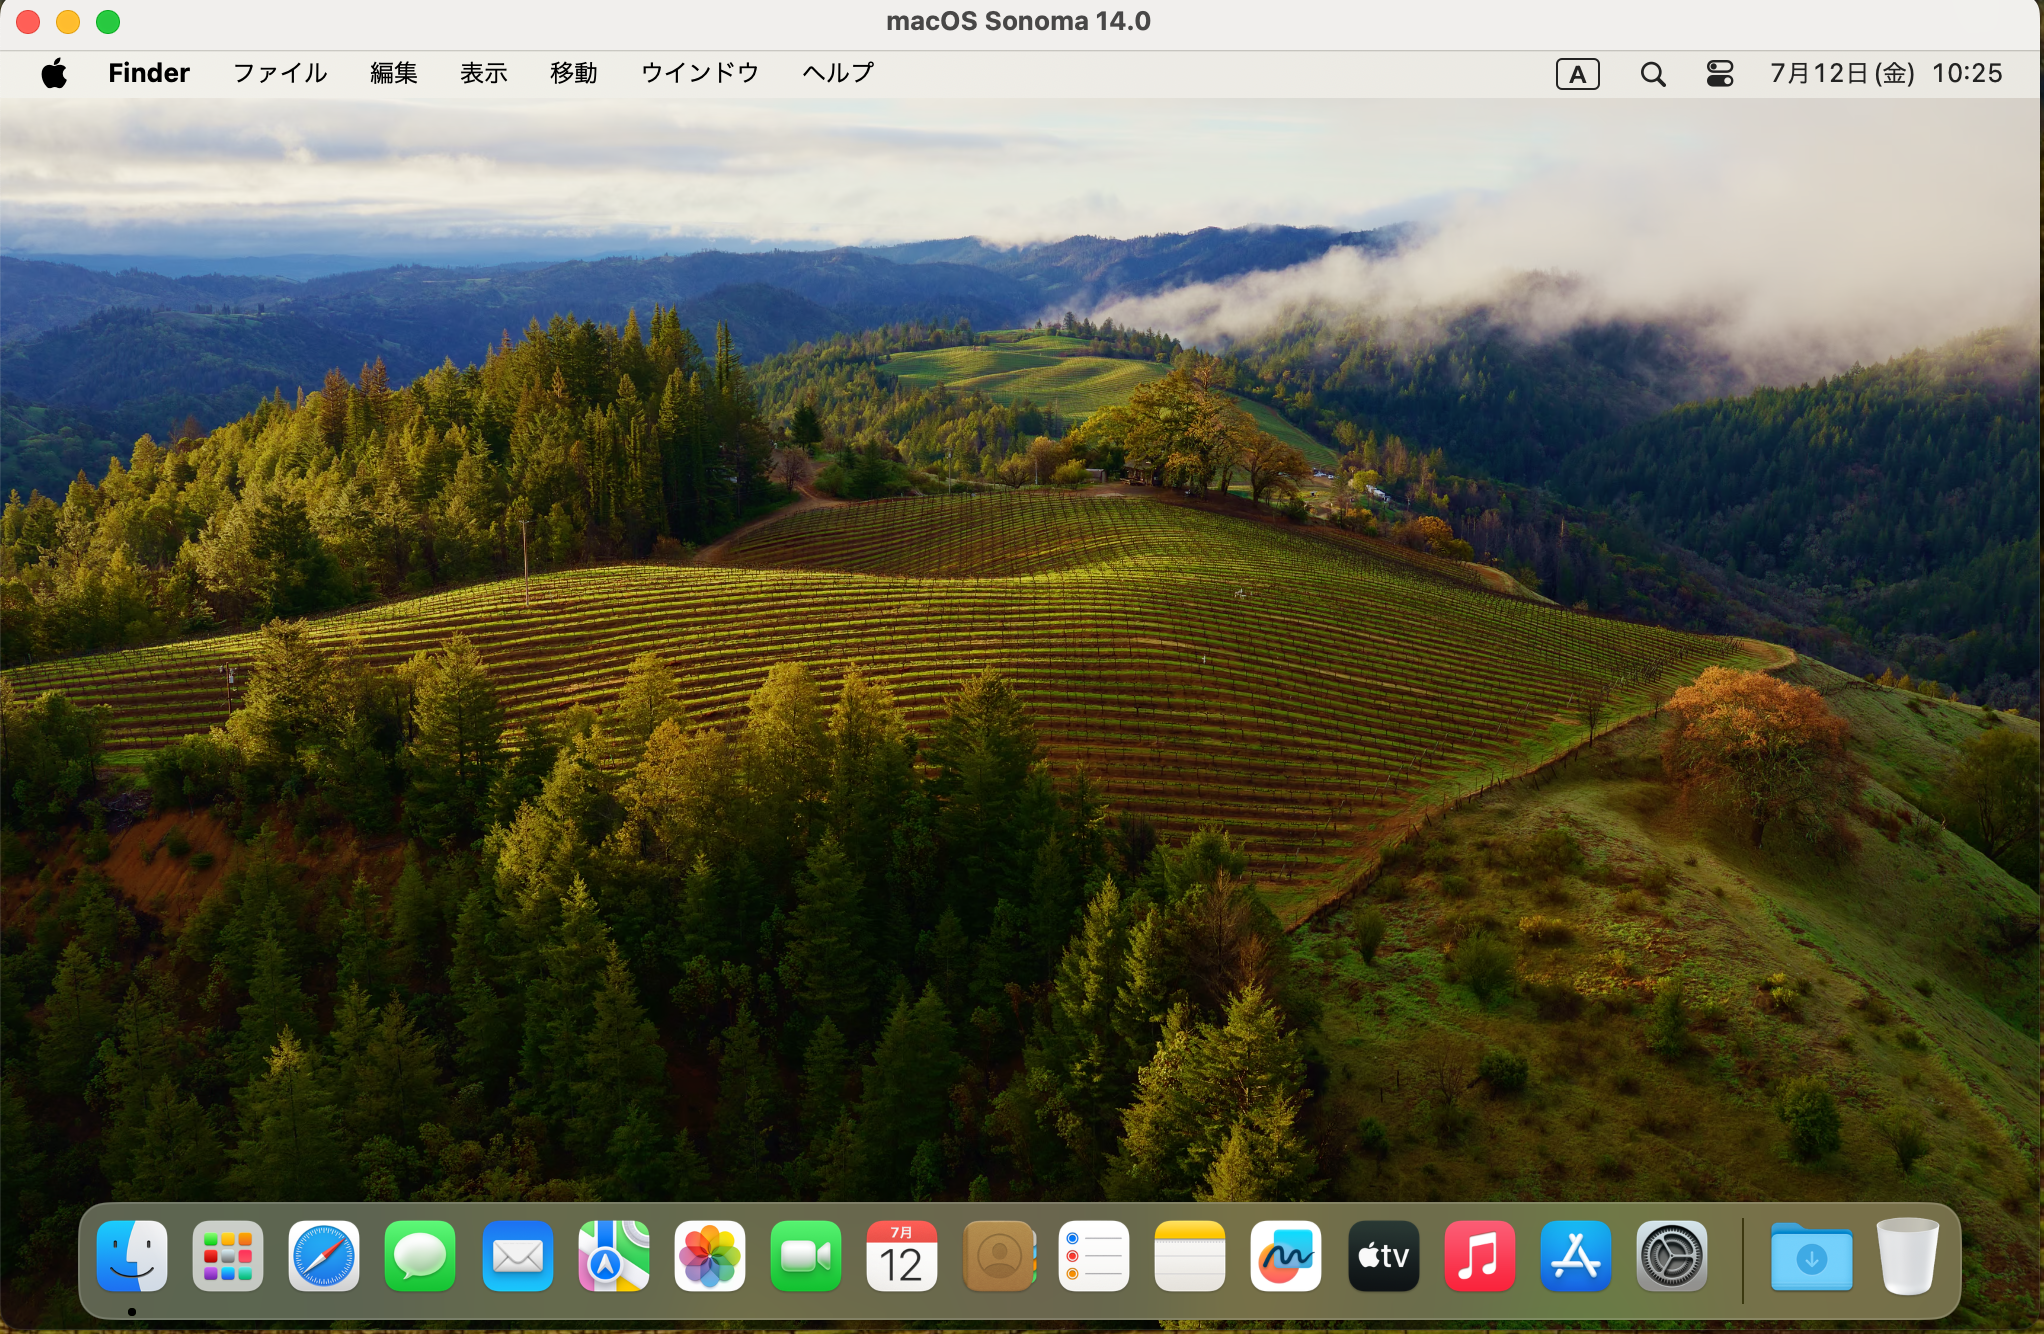2044x1334 pixels.
Task: Open the Apple menu
Action: [x=54, y=73]
